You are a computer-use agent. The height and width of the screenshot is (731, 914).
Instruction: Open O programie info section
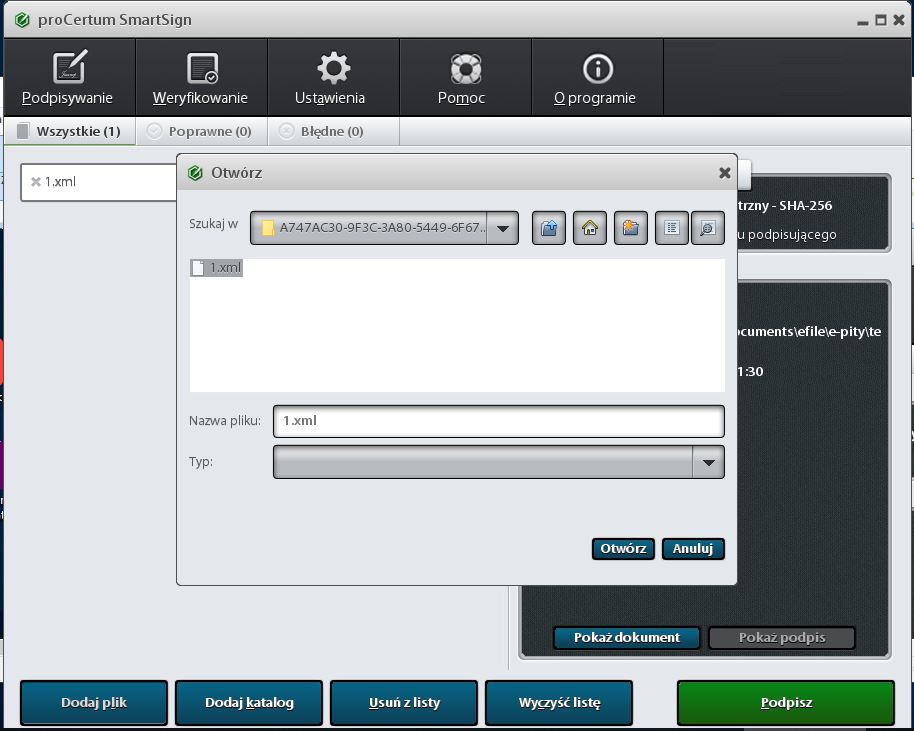[x=595, y=79]
